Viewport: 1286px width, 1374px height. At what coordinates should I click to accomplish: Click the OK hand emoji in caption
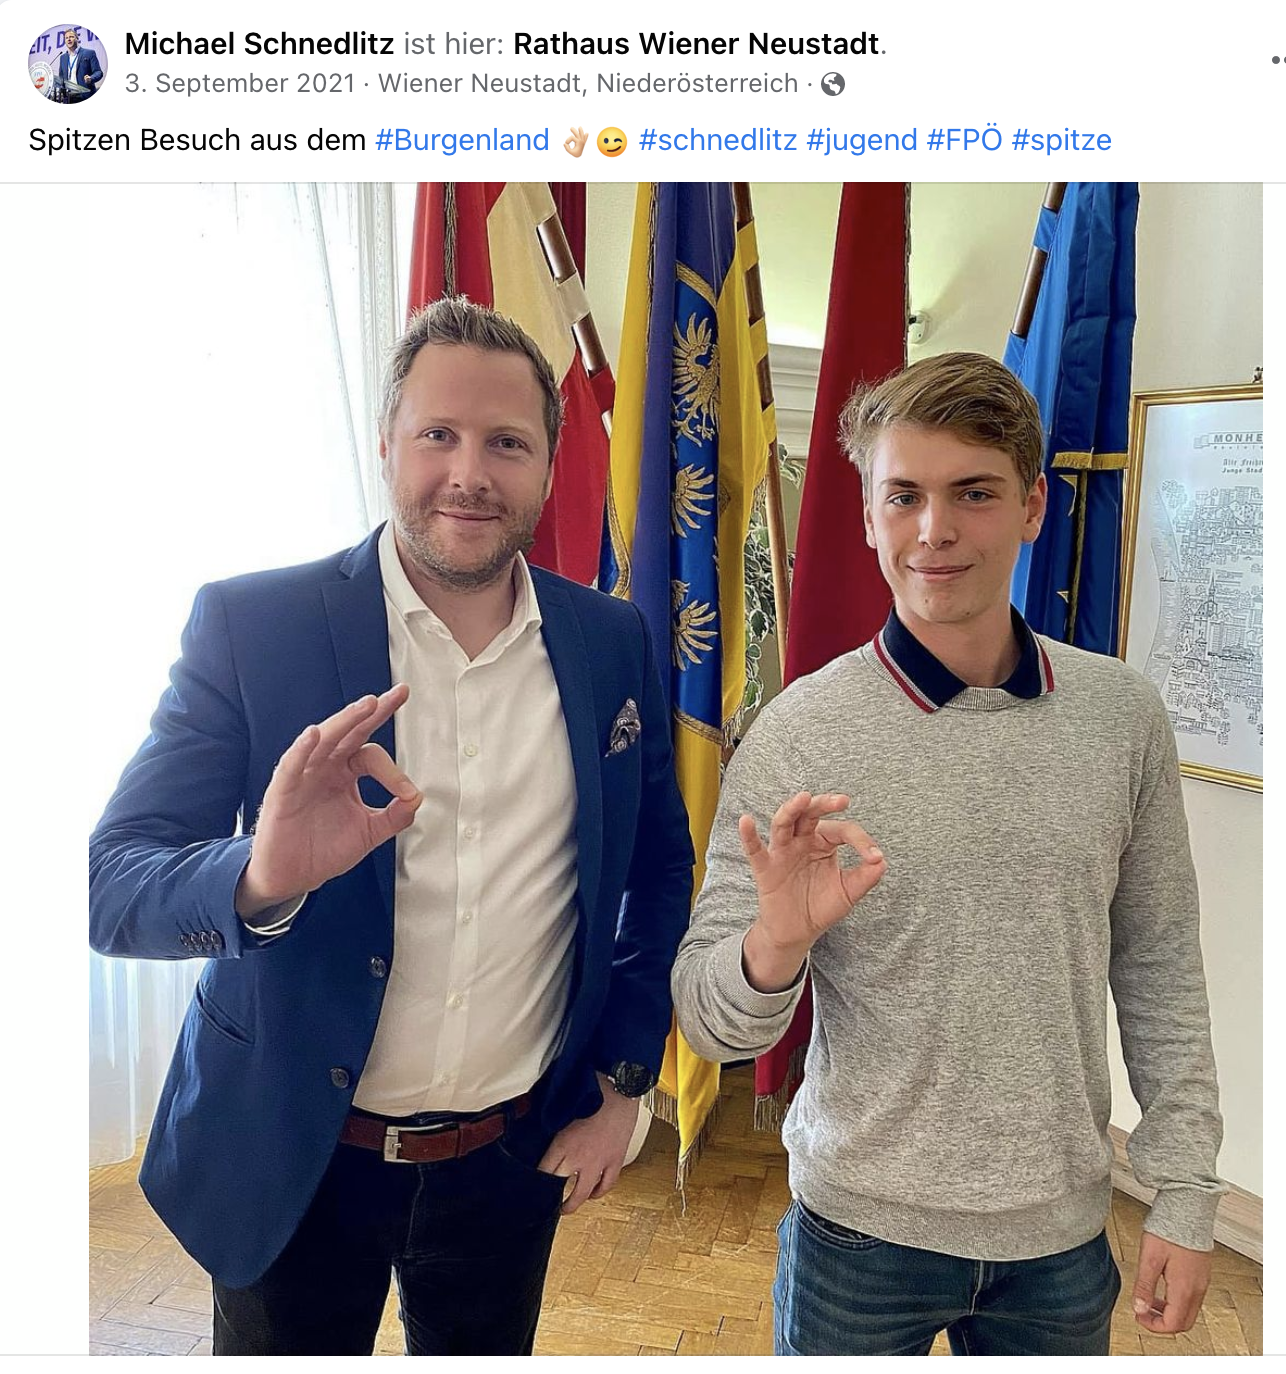click(x=575, y=142)
